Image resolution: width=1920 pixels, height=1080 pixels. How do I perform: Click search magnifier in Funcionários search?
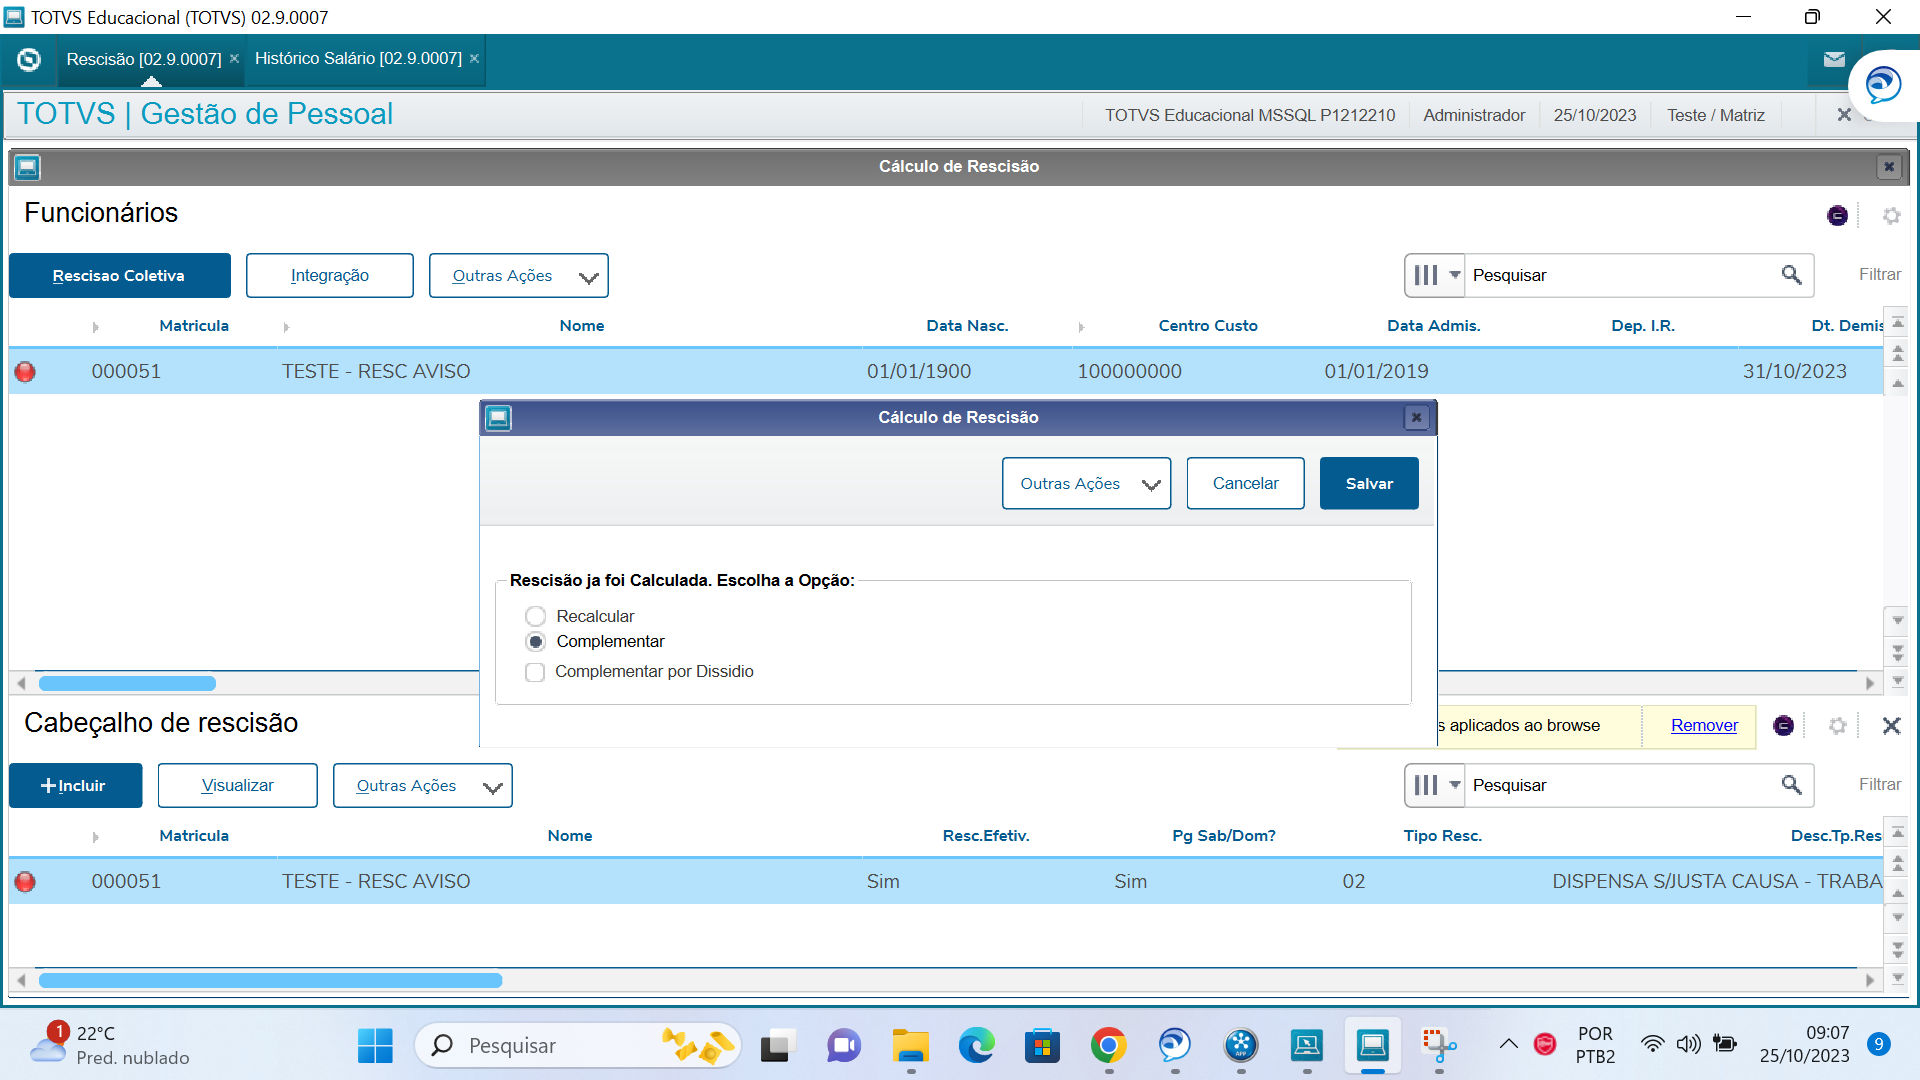point(1791,275)
